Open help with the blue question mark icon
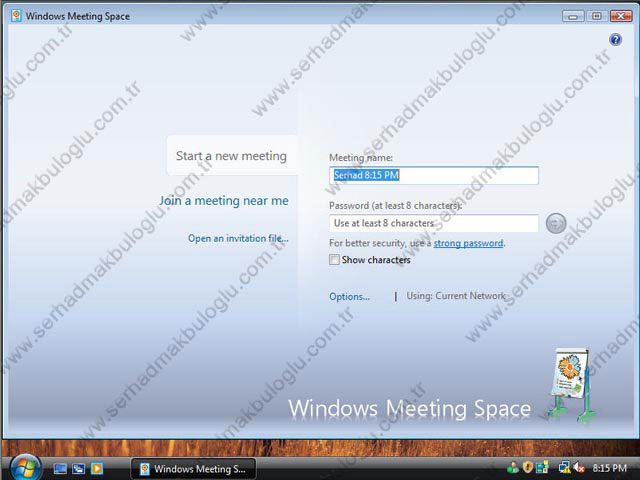This screenshot has height=480, width=640. (x=616, y=40)
